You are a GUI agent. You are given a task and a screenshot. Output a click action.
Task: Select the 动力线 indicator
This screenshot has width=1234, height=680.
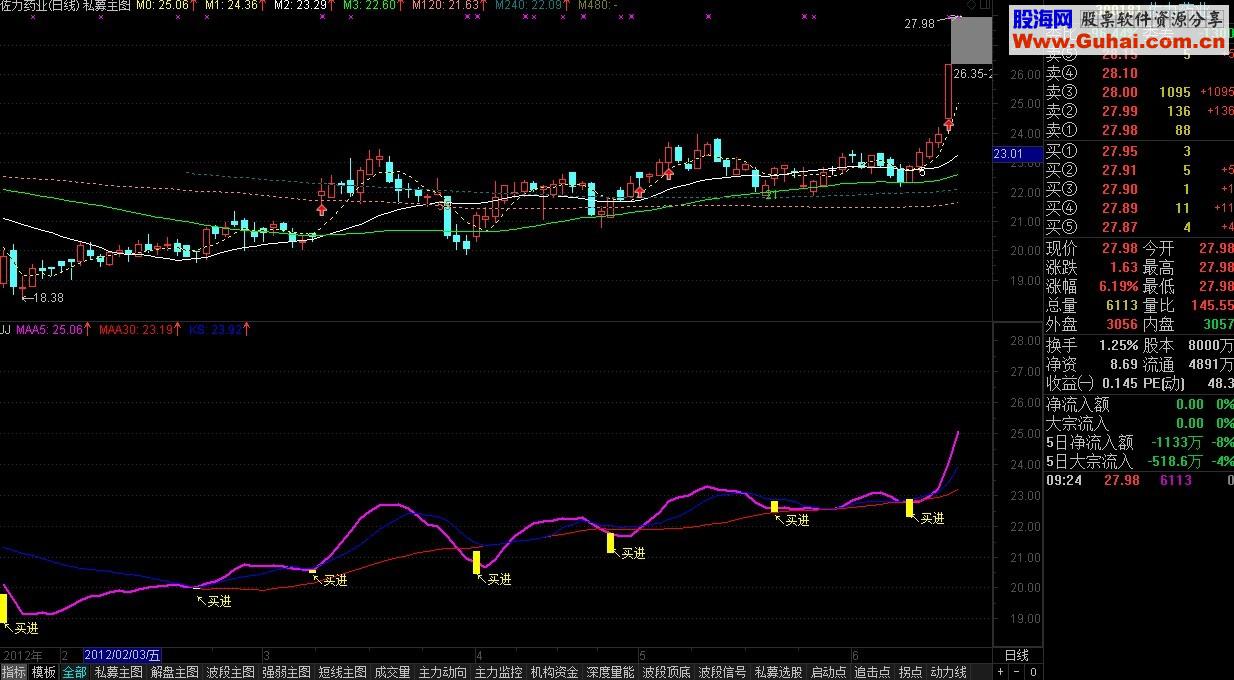pos(948,672)
